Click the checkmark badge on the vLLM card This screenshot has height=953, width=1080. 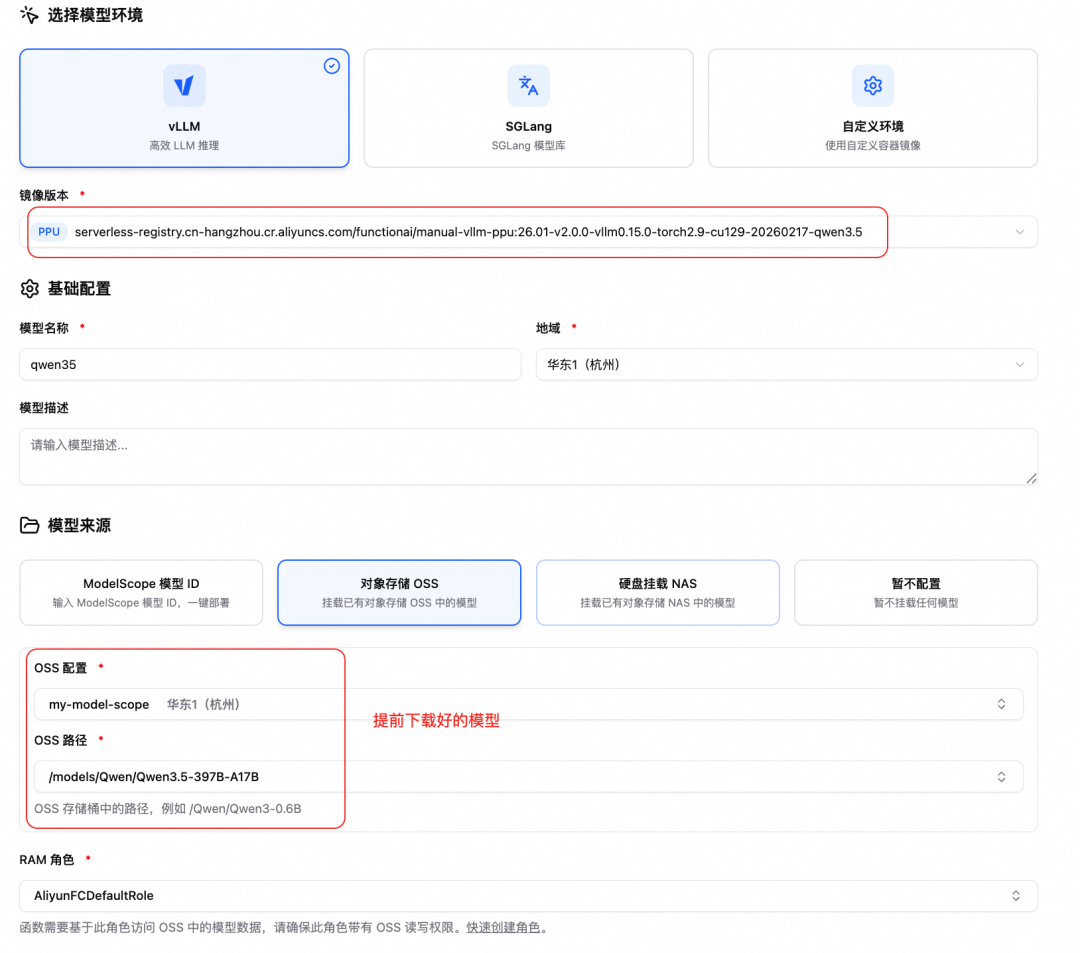(331, 65)
